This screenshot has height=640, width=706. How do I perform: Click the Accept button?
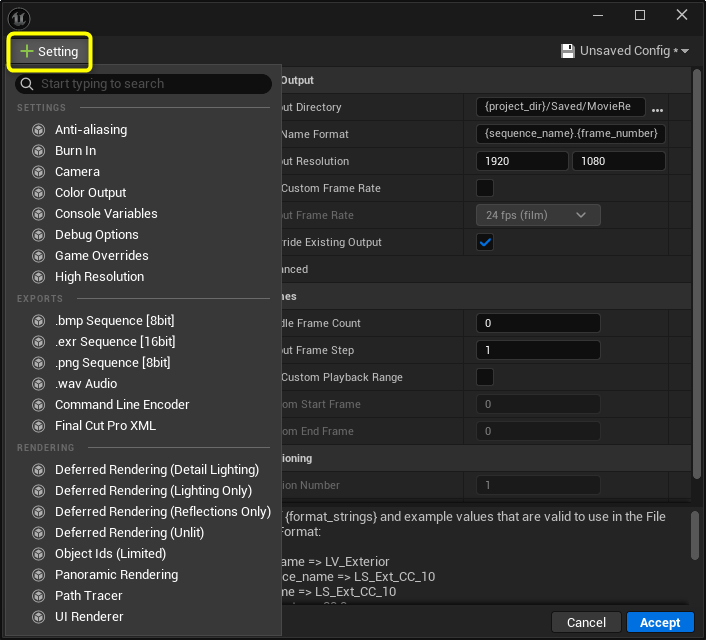point(660,623)
